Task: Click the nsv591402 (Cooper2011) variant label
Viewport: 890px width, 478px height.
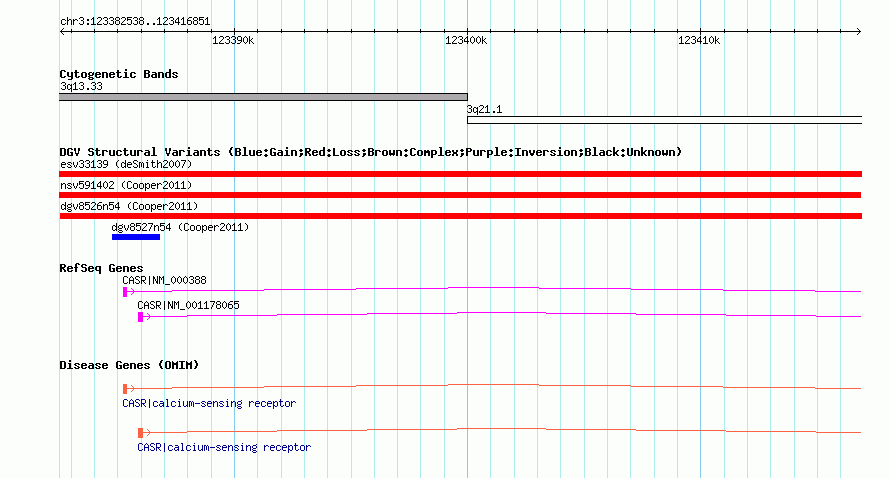Action: coord(126,186)
